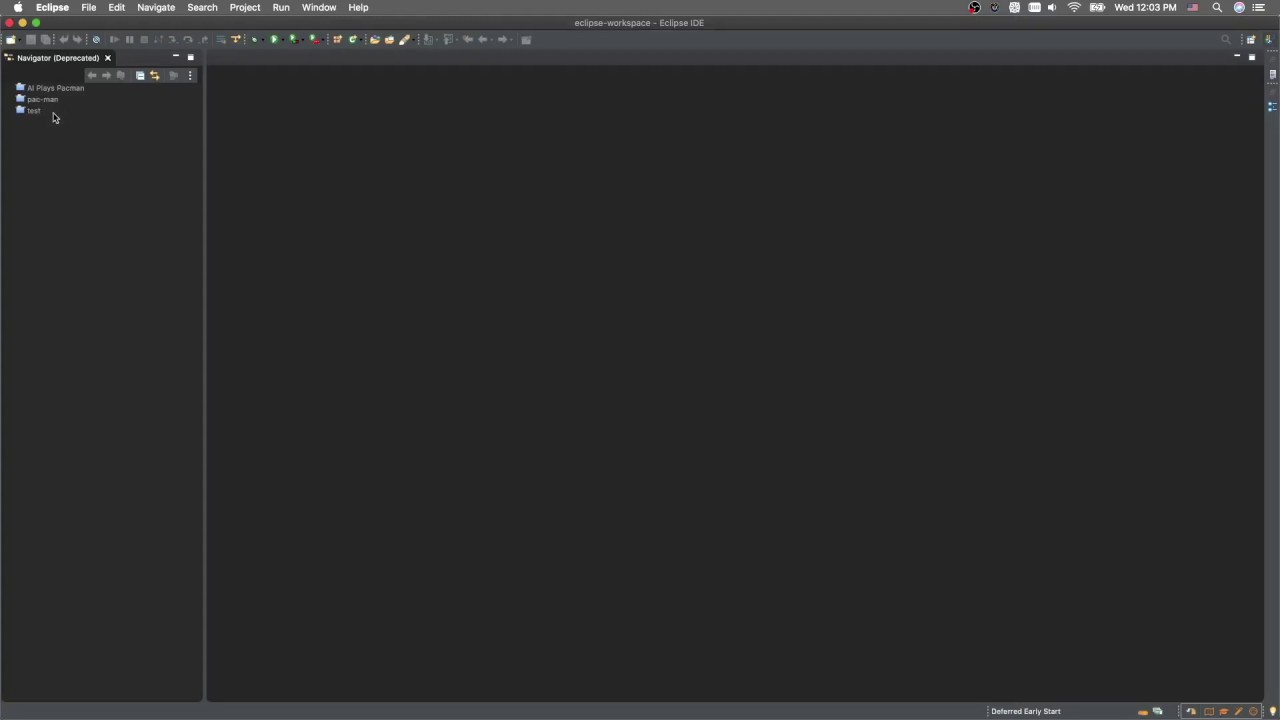Click the Java perspective icon
Screen dimensions: 1280x720
pyautogui.click(x=1268, y=40)
